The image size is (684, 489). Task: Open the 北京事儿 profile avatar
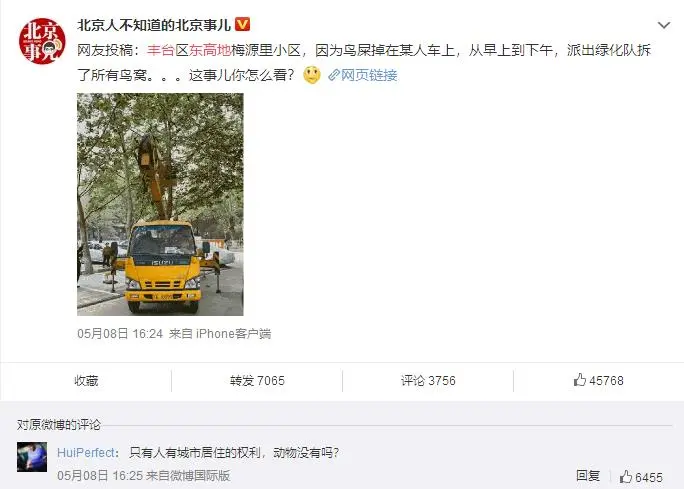tap(42, 41)
